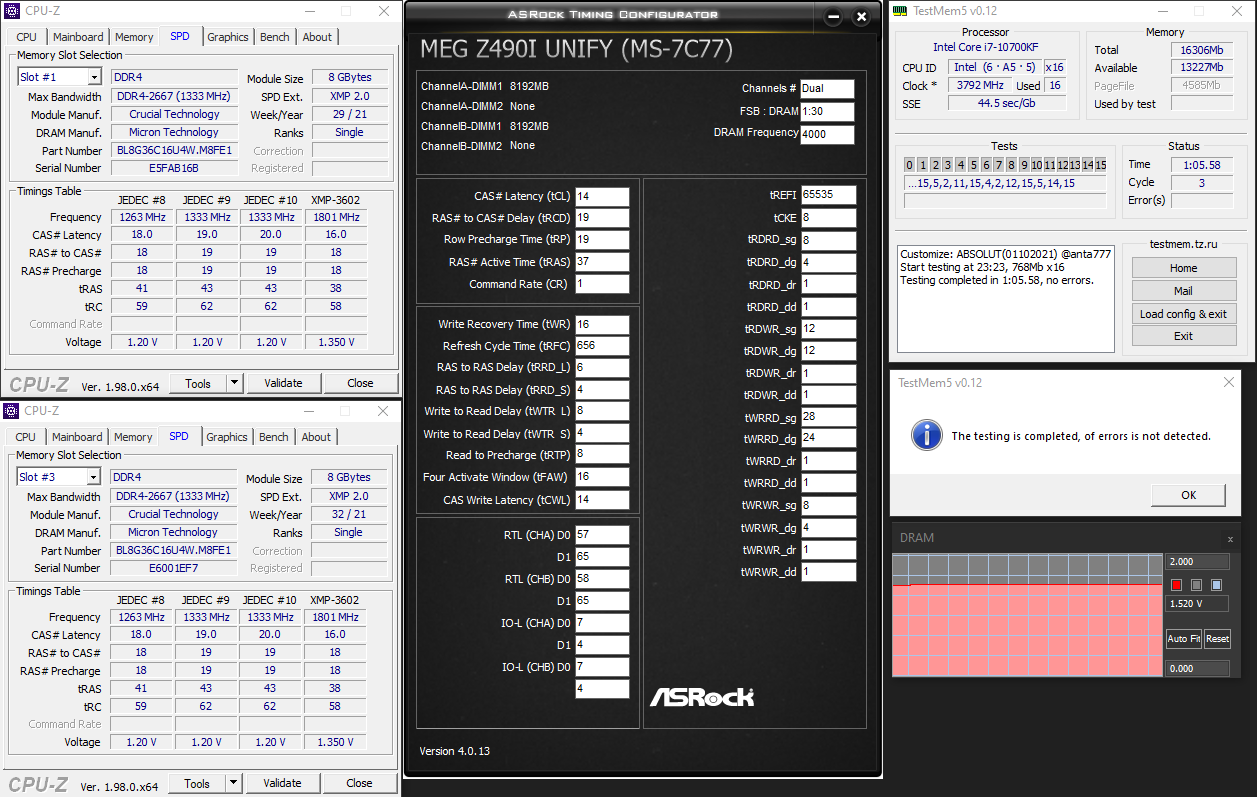Open Mainboard tab in Slot #1 CPU-Z window
Screen dimensions: 1257x797
[78, 37]
